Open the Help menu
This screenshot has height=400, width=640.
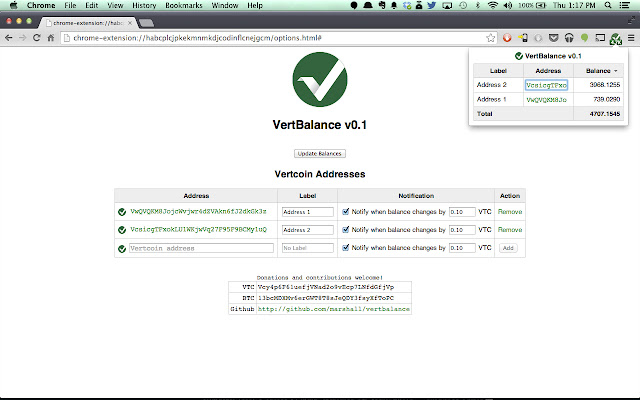[255, 5]
